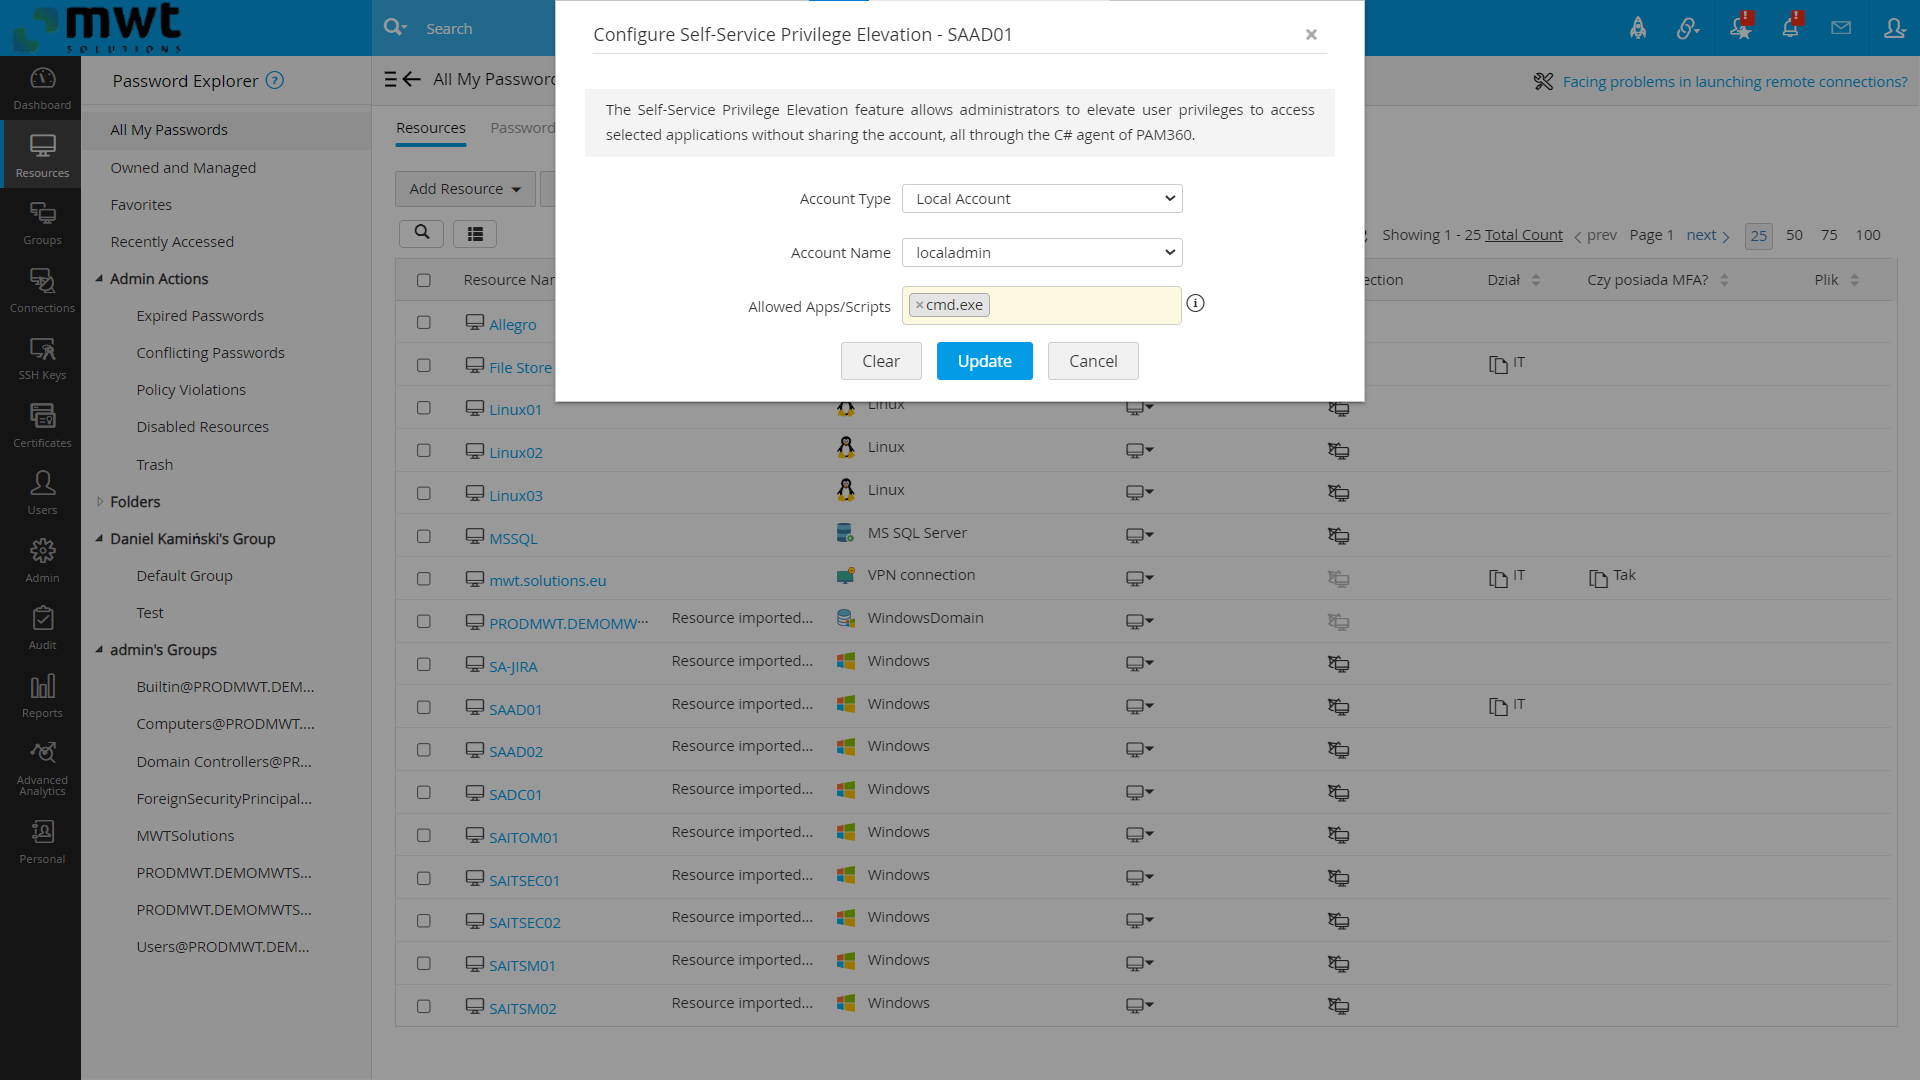Open the Add Resource dropdown
This screenshot has height=1080, width=1920.
tap(464, 188)
